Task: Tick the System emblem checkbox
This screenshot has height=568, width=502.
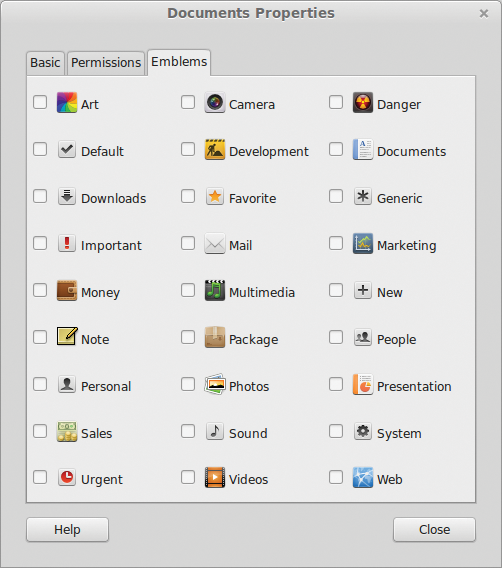Action: [336, 431]
